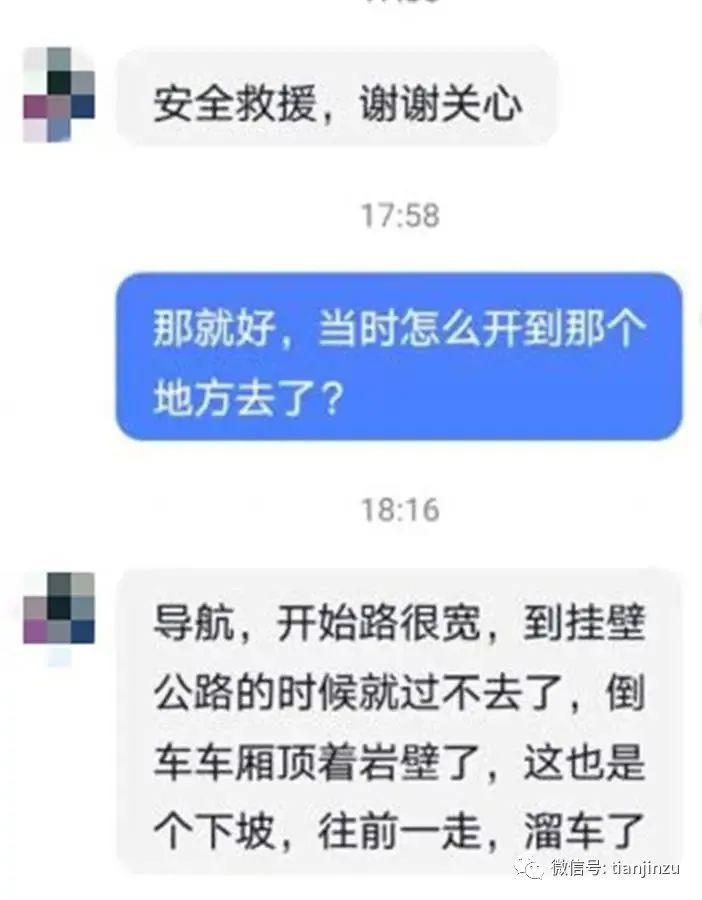Image resolution: width=702 pixels, height=900 pixels.
Task: Tap the pixelated avatar beside 导航 message
Action: tap(59, 619)
